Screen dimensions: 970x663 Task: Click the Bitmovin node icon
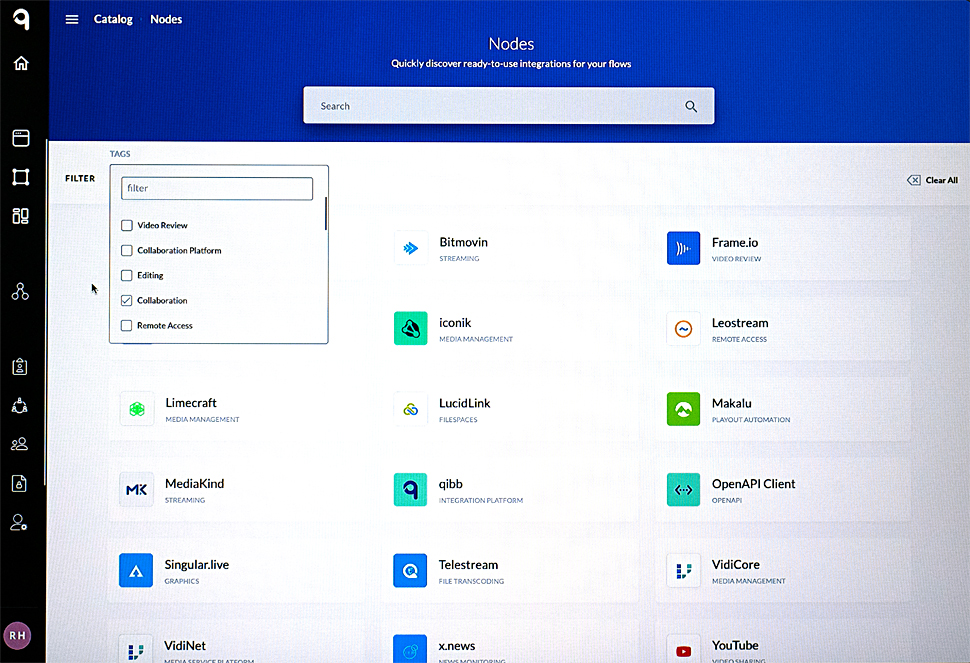pyautogui.click(x=411, y=248)
